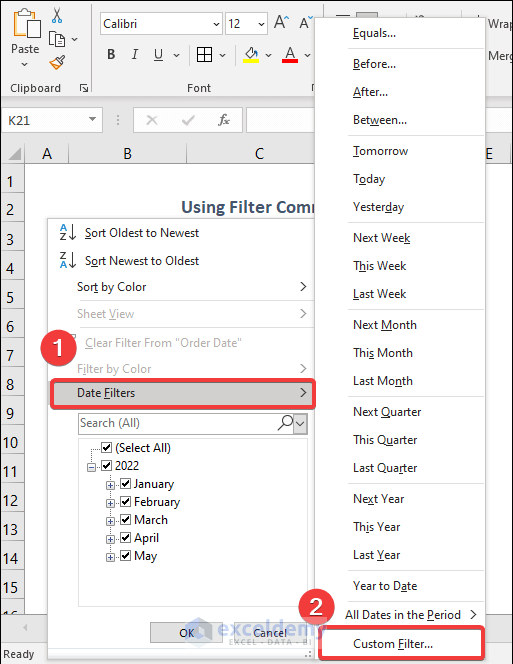Choose Sort Newest to Oldest
The width and height of the screenshot is (513, 664).
[x=181, y=260]
